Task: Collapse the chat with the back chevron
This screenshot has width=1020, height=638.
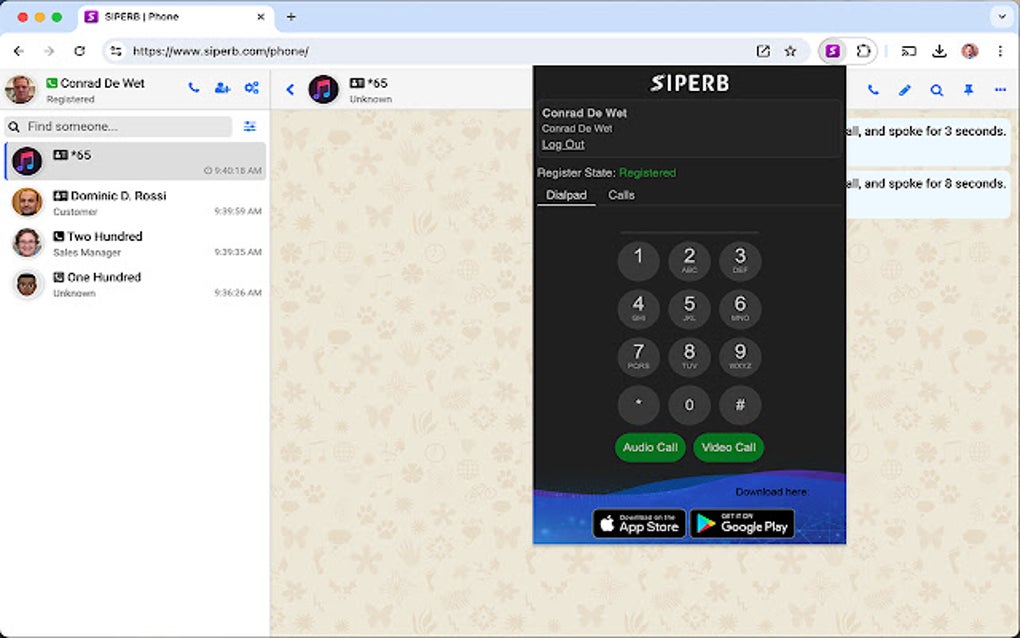Action: coord(290,88)
